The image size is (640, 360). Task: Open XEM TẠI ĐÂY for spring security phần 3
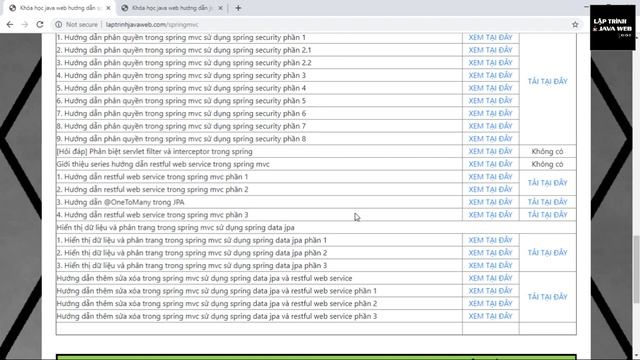[490, 75]
